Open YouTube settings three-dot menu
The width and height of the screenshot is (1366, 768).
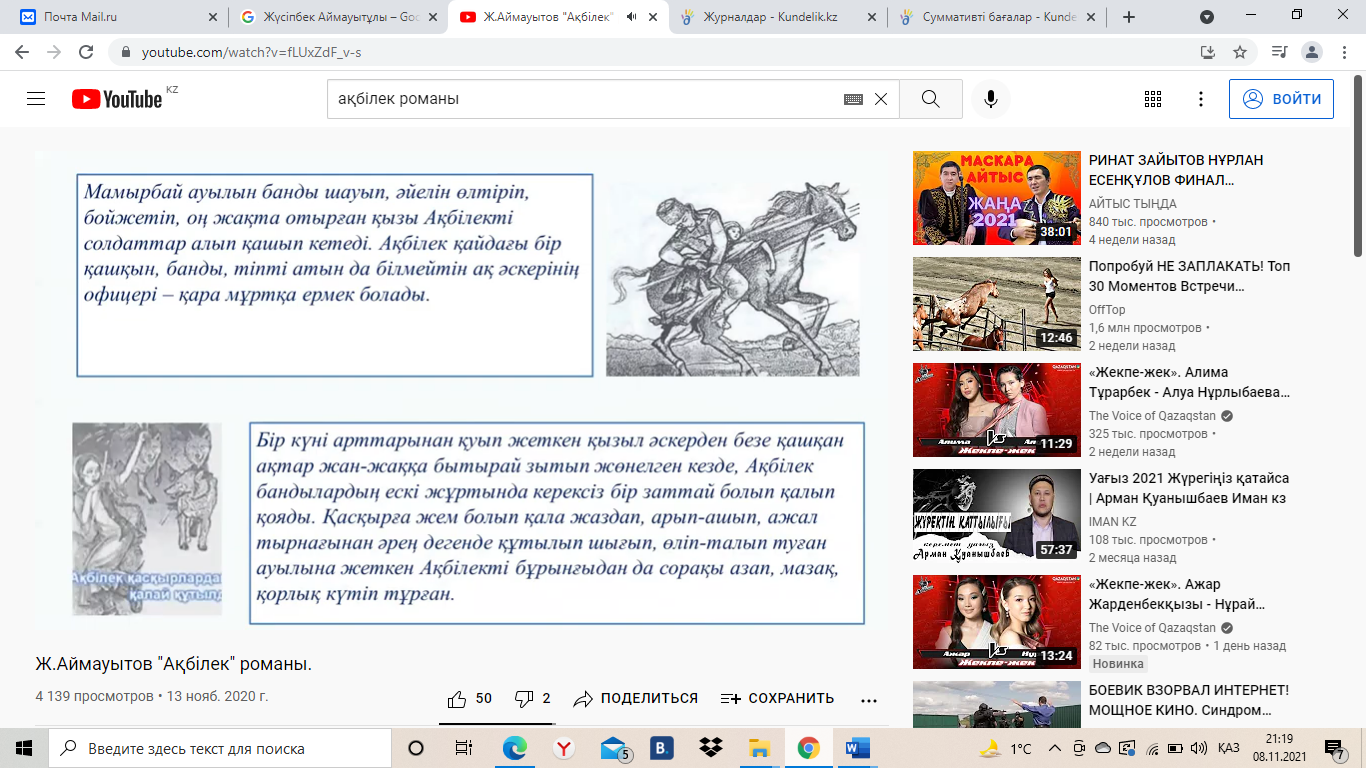(x=1202, y=99)
